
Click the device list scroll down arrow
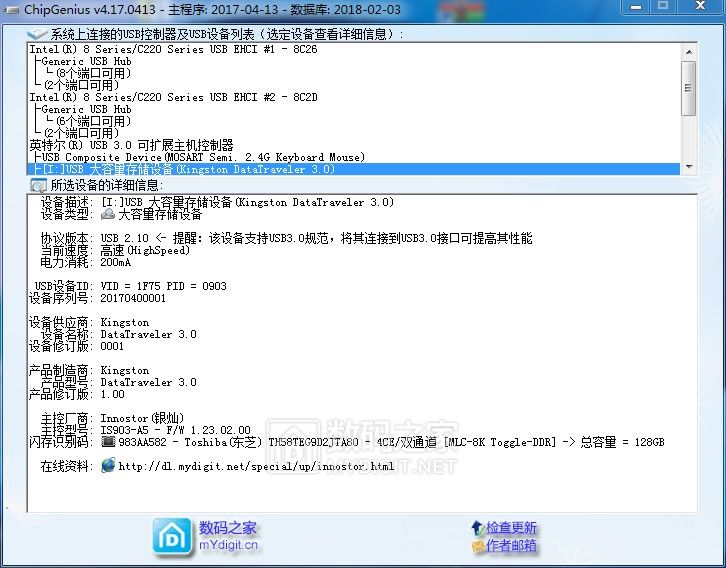click(x=688, y=167)
